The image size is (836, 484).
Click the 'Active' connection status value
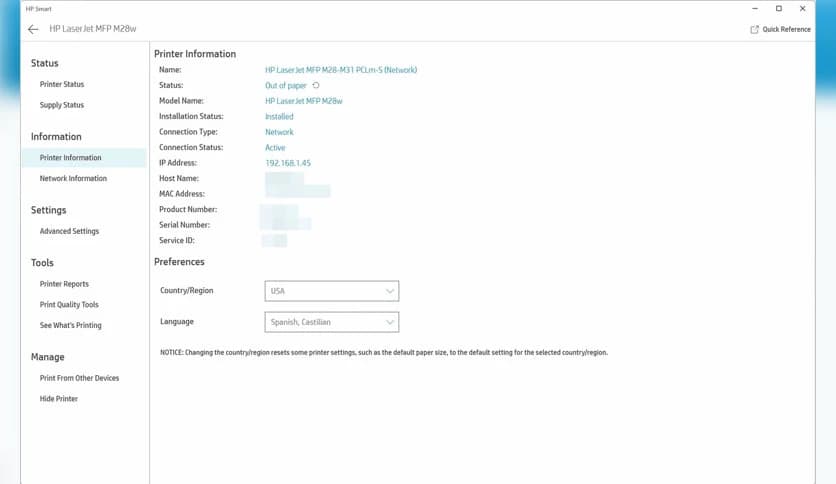[275, 148]
